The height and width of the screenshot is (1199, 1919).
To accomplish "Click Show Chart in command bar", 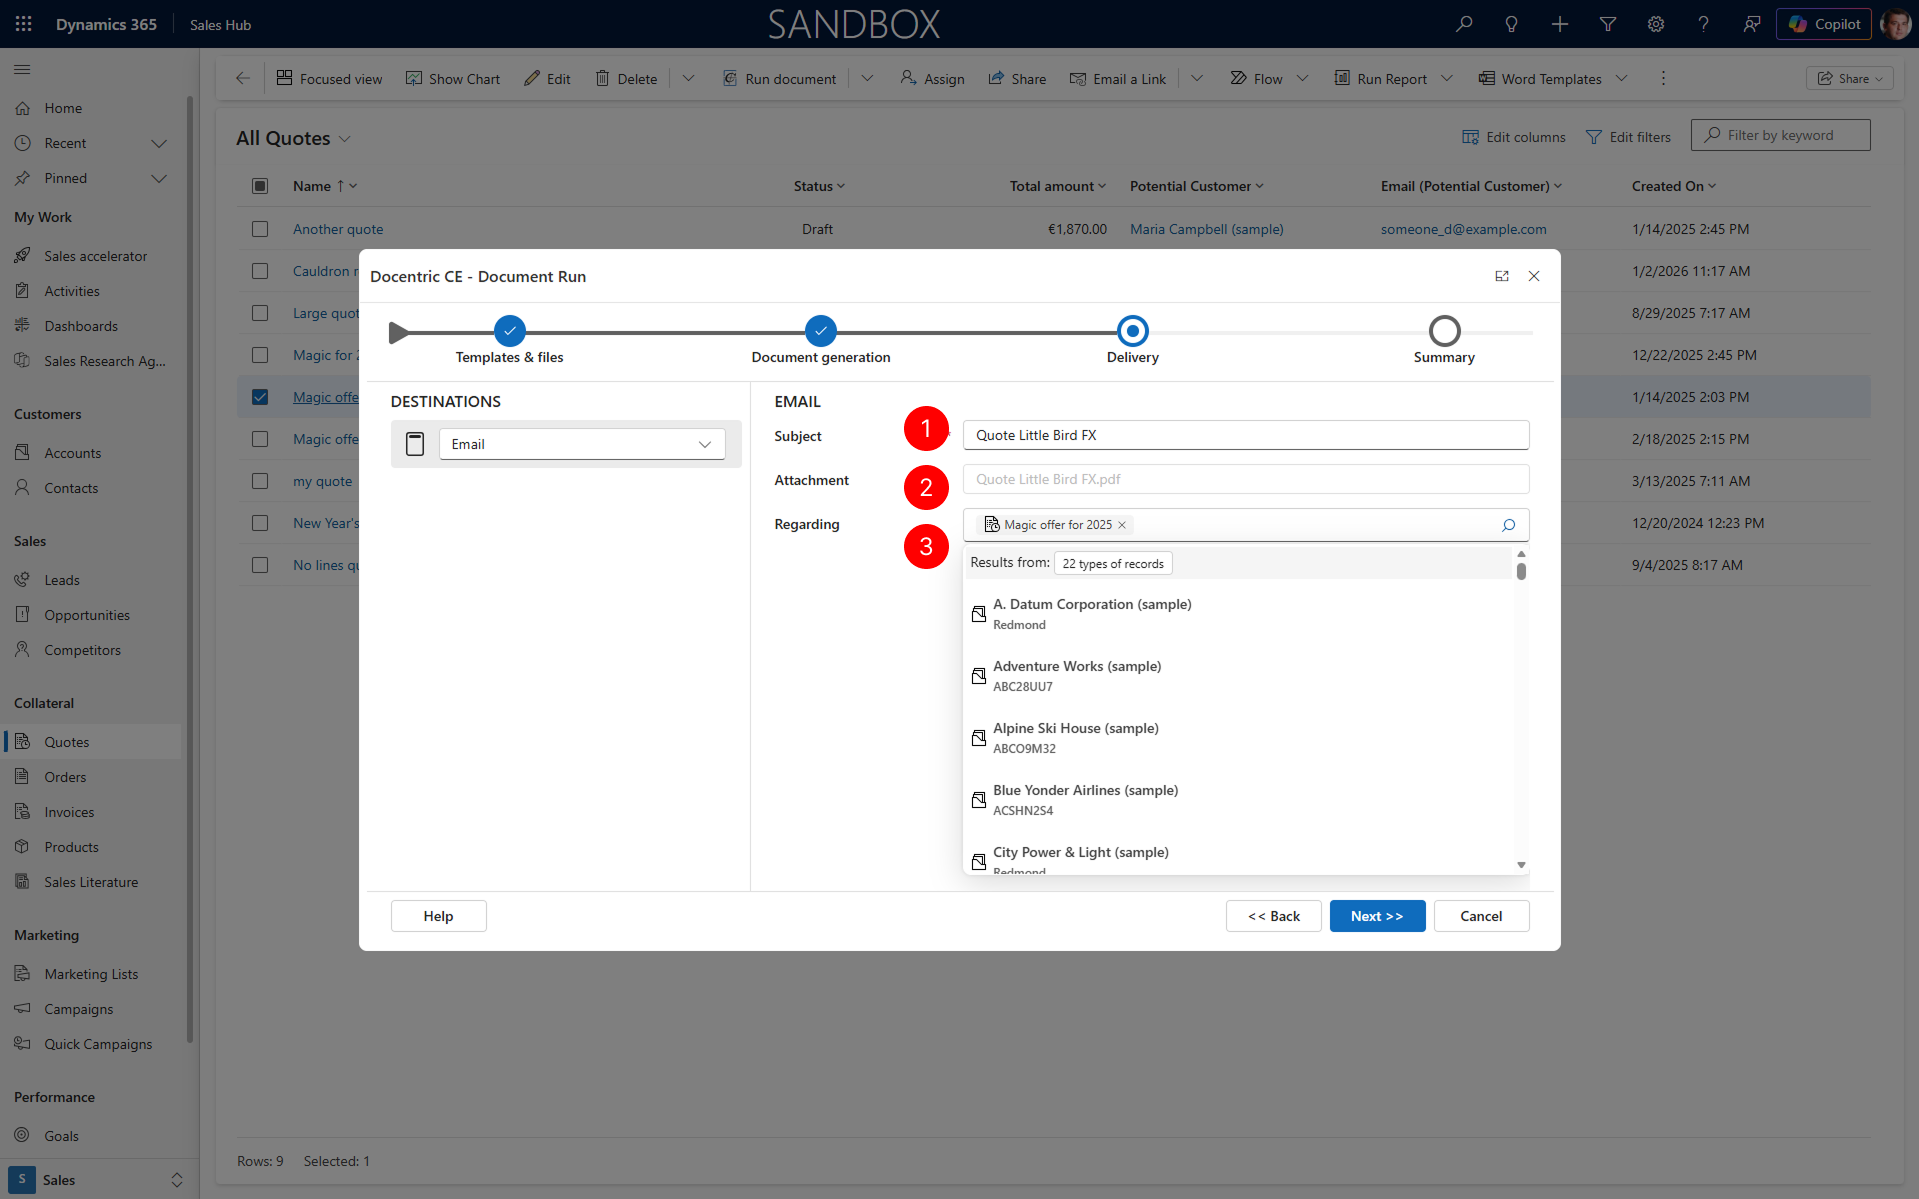I will pos(452,78).
